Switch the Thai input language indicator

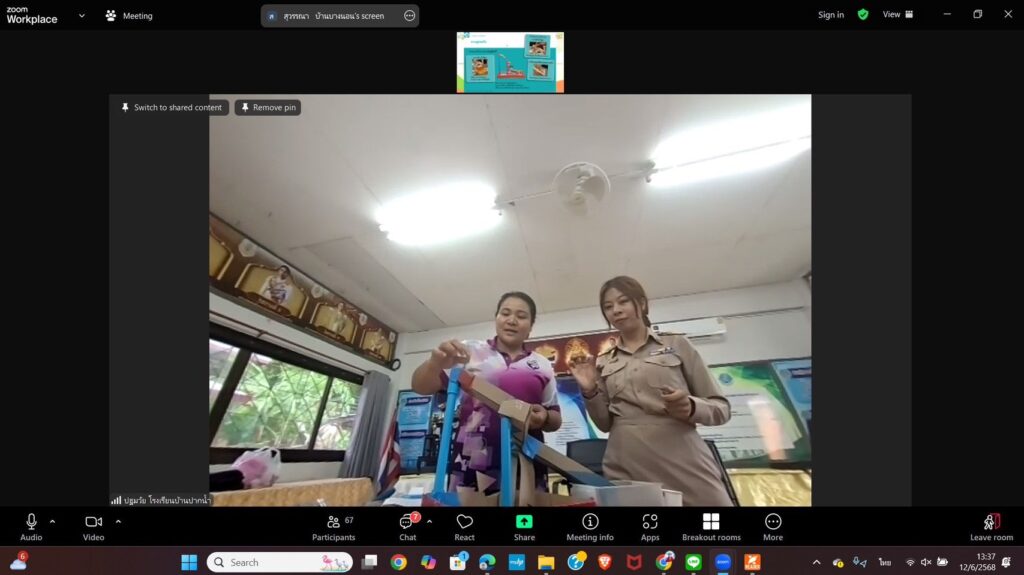pyautogui.click(x=885, y=562)
